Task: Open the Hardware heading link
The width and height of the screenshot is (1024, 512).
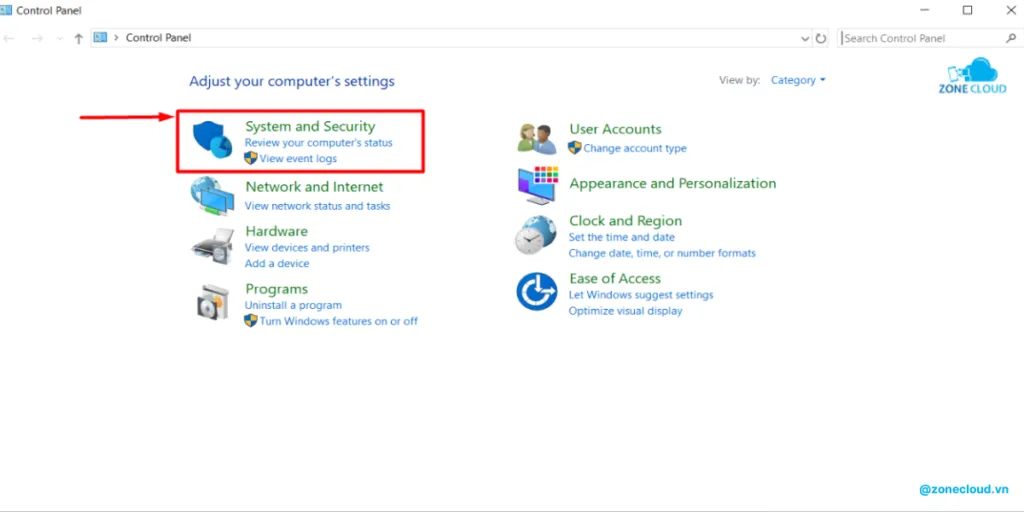Action: pyautogui.click(x=276, y=231)
